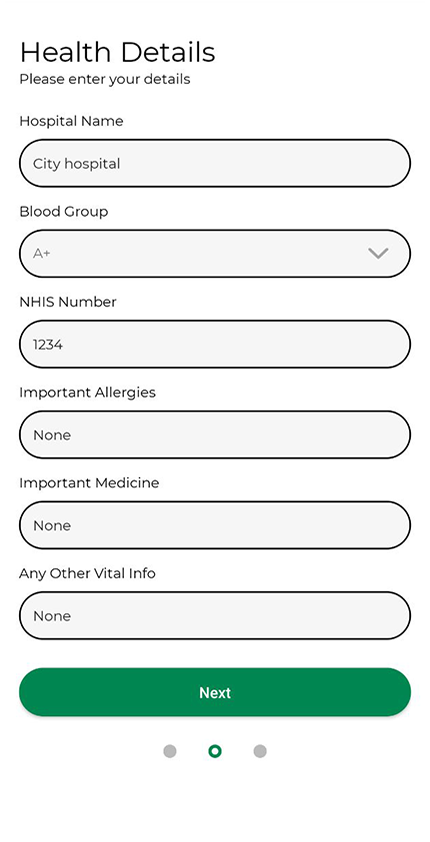Image resolution: width=430 pixels, height=842 pixels.
Task: Click the 'Please enter your details' subtitle
Action: point(105,79)
